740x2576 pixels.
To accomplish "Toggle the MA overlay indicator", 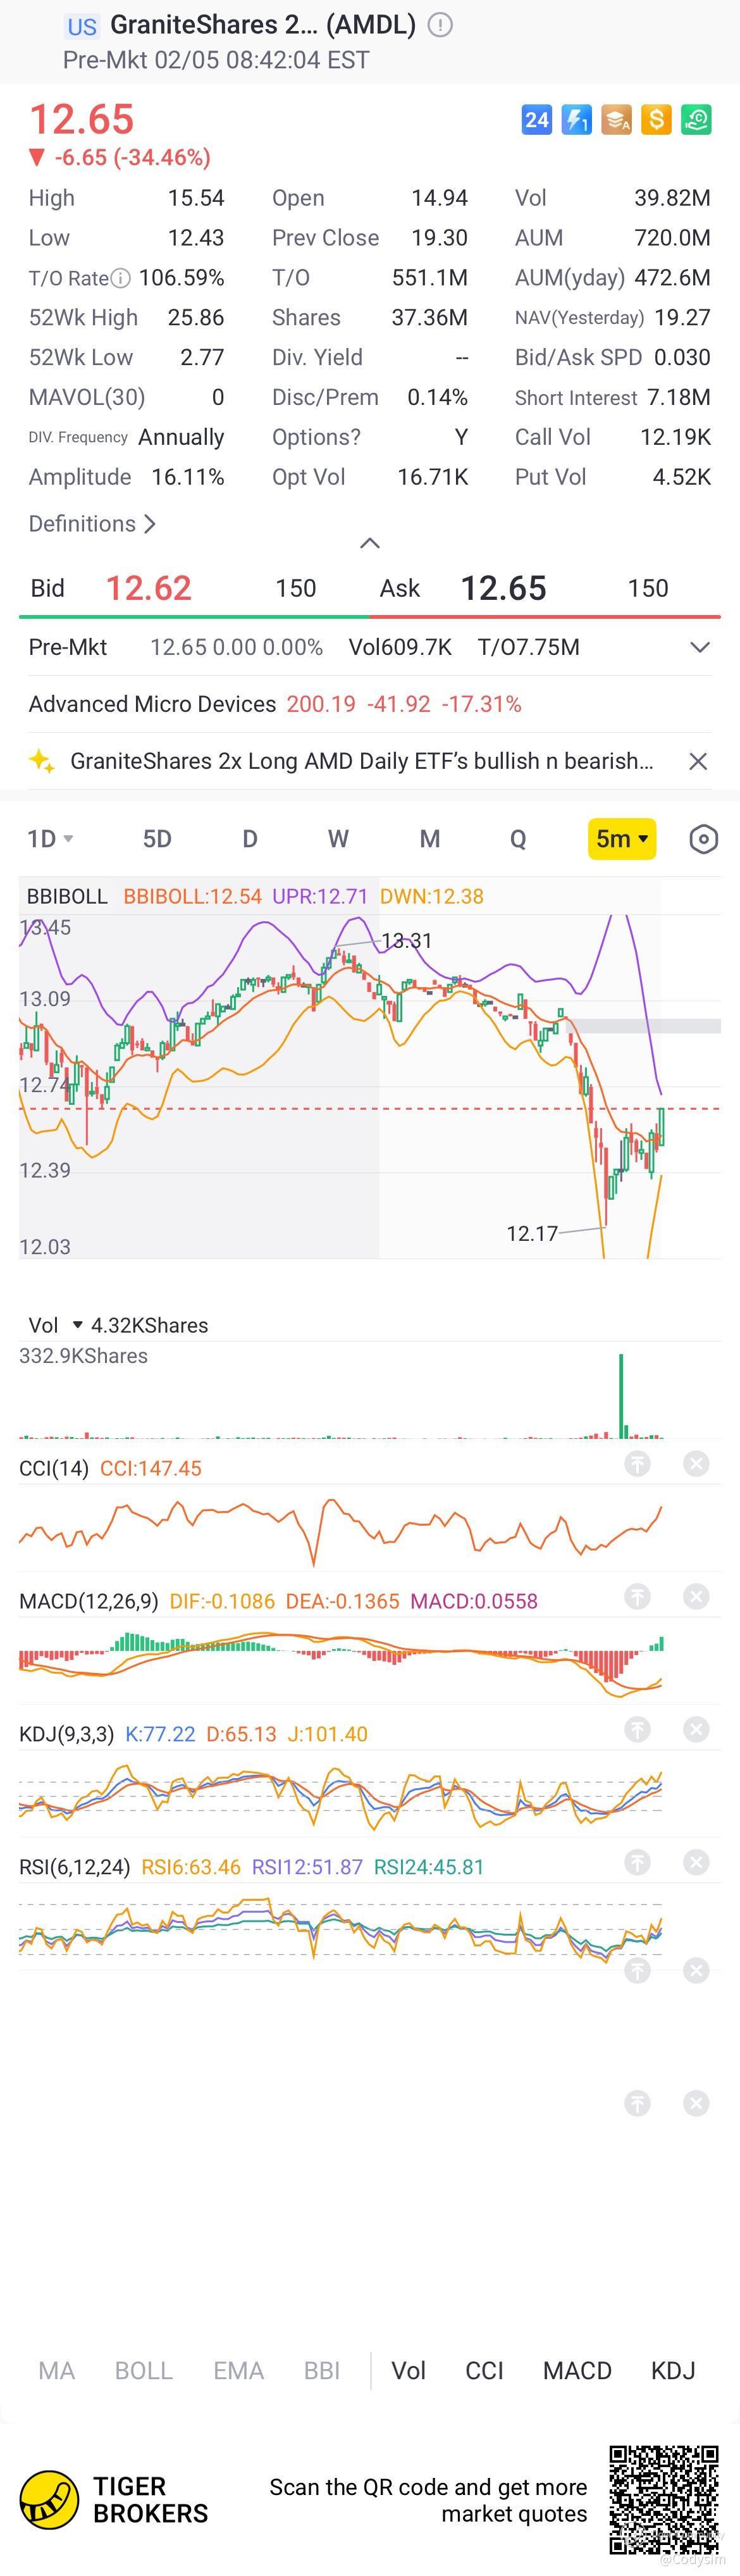I will [57, 2370].
